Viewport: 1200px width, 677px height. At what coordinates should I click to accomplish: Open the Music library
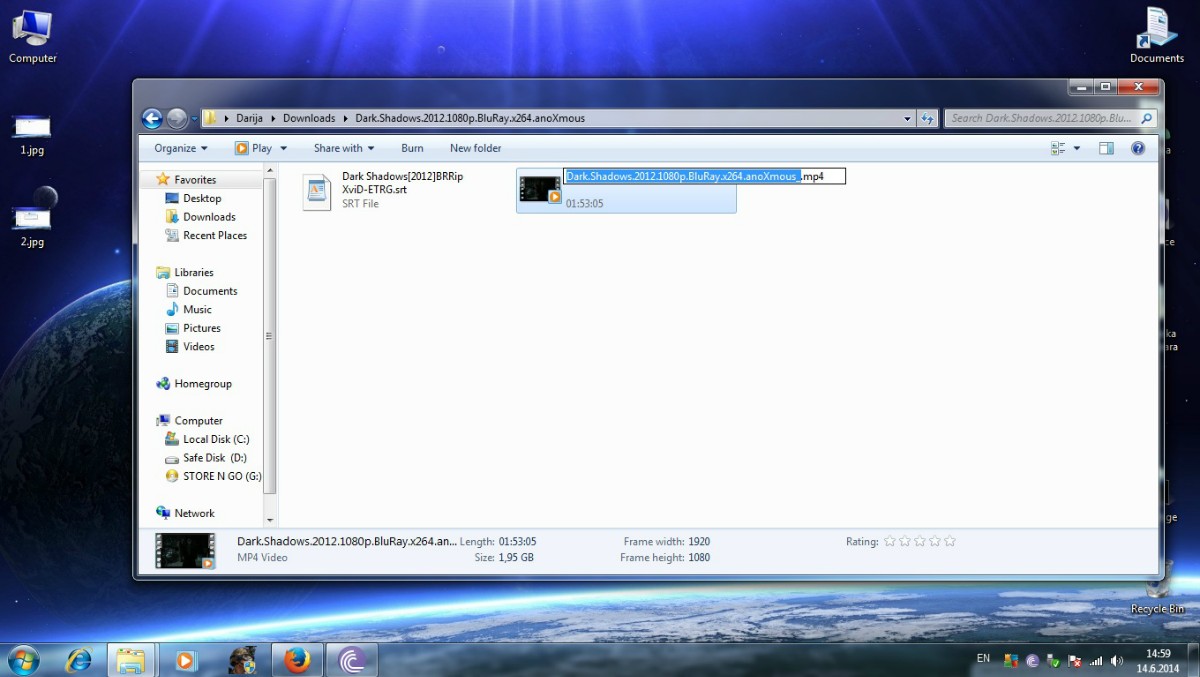(x=197, y=309)
